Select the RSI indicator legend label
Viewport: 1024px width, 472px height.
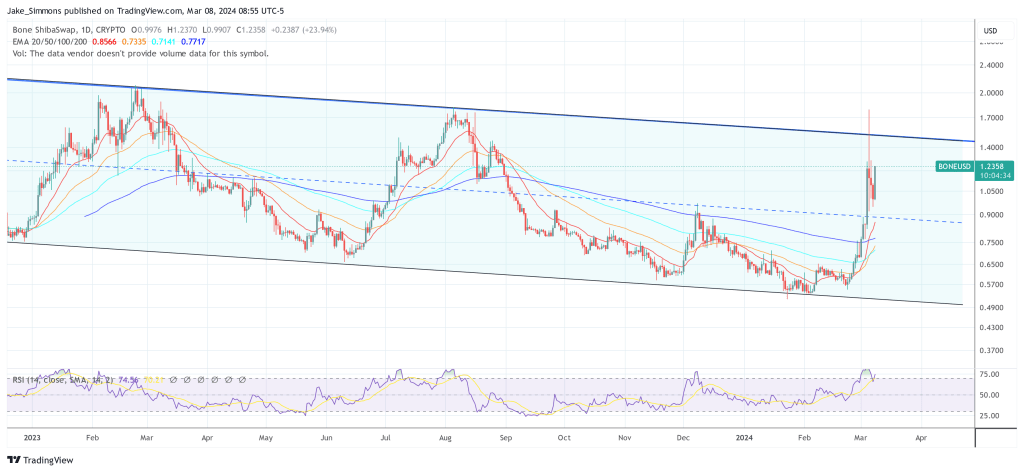tap(60, 381)
